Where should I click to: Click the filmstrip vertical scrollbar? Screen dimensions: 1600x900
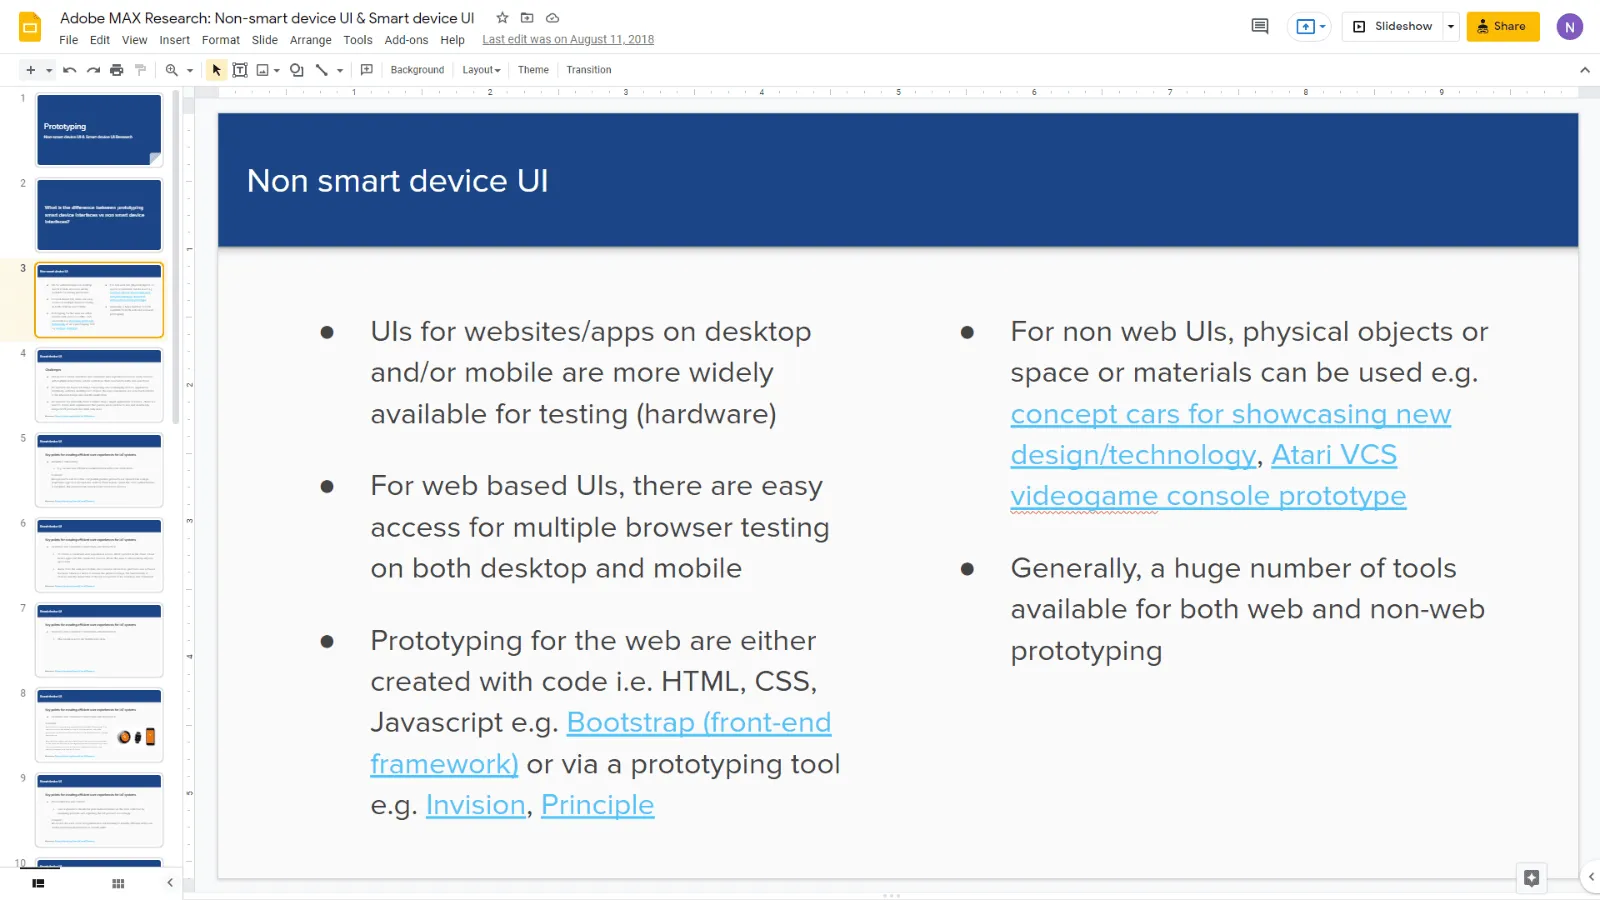coord(176,258)
